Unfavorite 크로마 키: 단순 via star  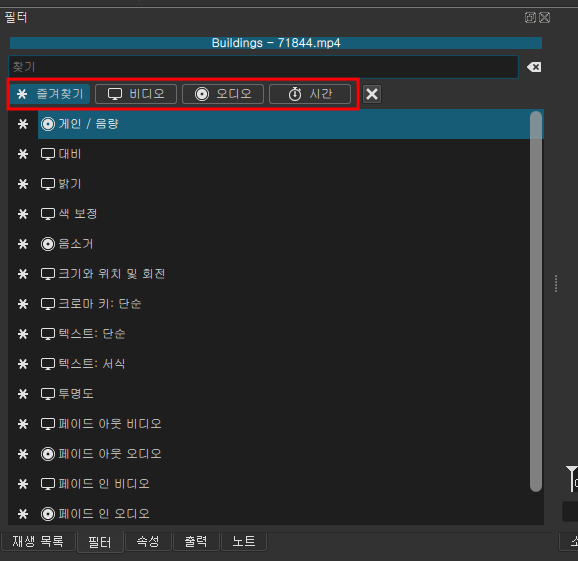pos(23,304)
